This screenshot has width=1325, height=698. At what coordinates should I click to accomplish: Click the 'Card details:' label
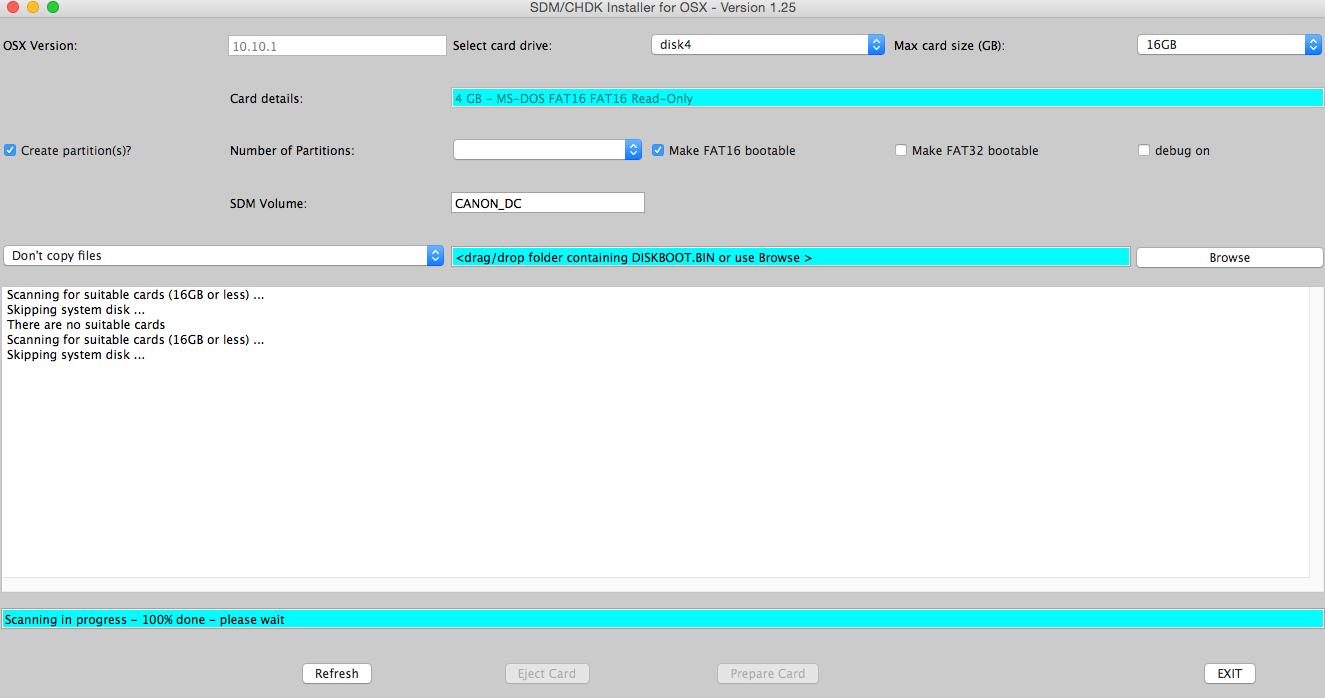click(266, 99)
